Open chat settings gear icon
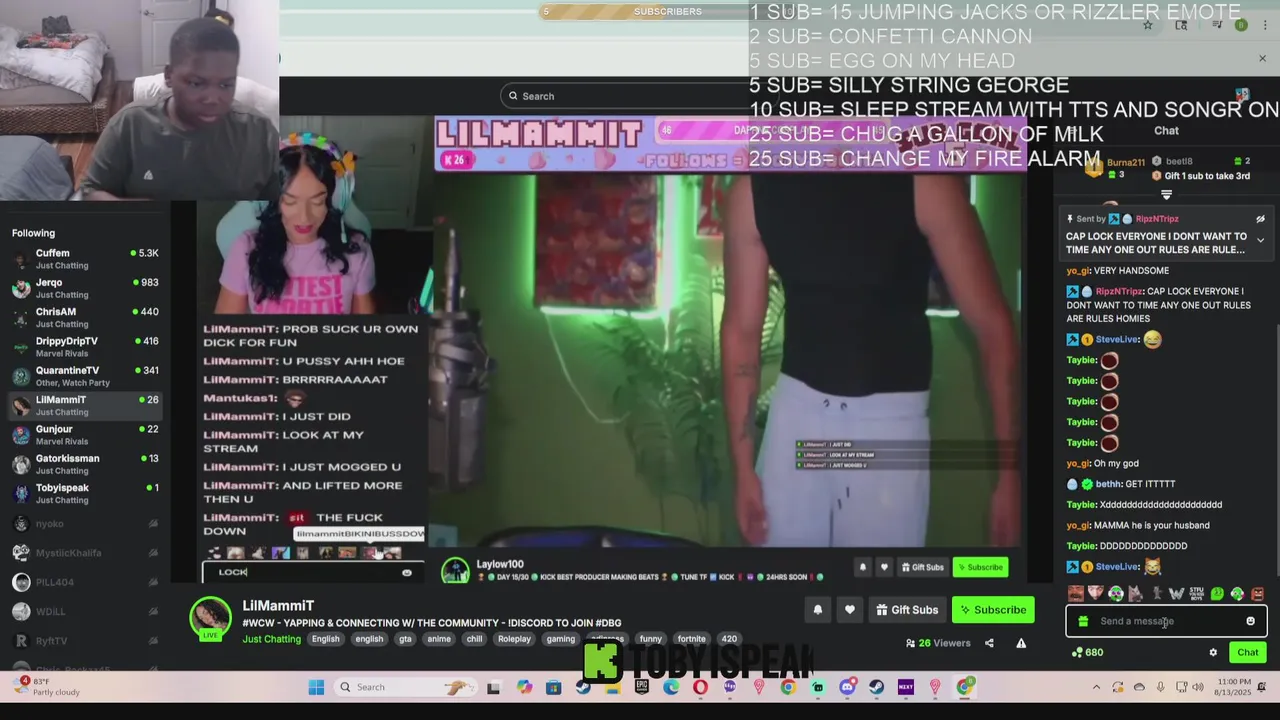Image resolution: width=1280 pixels, height=720 pixels. point(1213,652)
